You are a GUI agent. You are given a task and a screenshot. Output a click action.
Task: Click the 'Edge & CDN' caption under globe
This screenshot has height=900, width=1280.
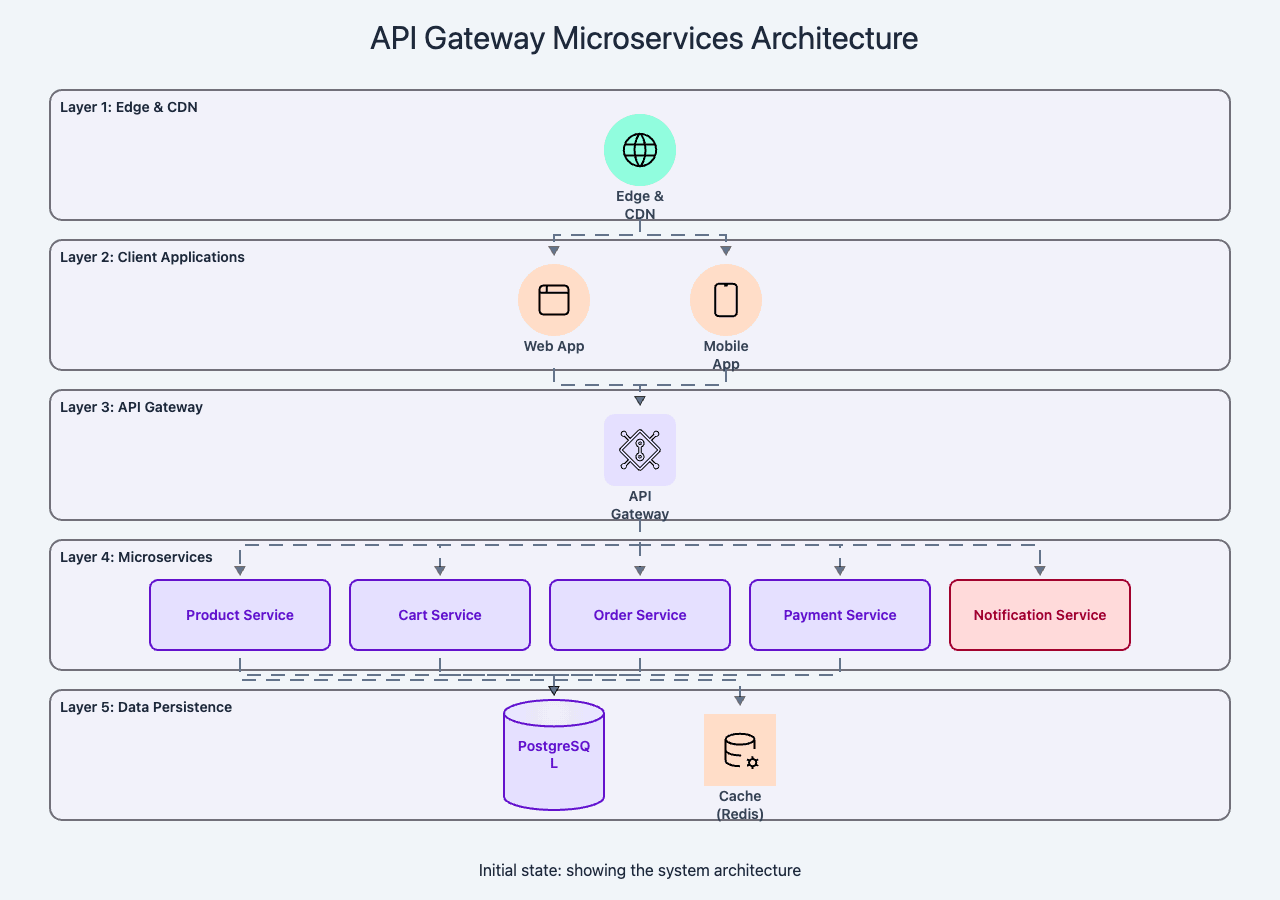(640, 205)
